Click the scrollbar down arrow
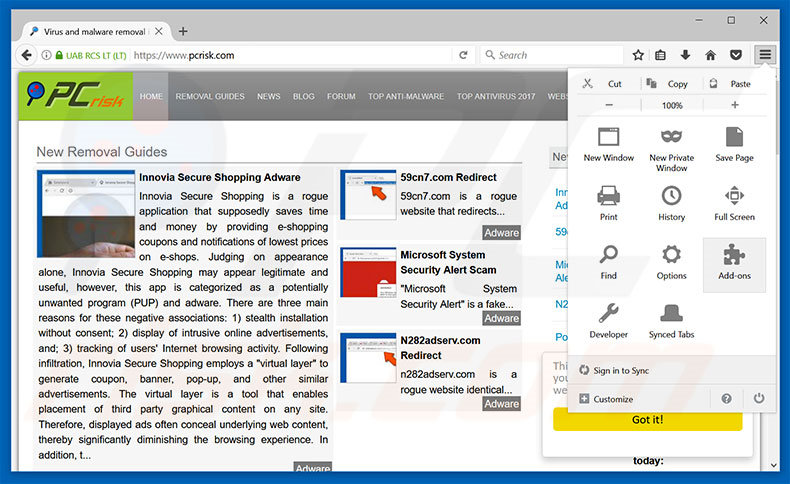The image size is (790, 484). pyautogui.click(x=774, y=465)
